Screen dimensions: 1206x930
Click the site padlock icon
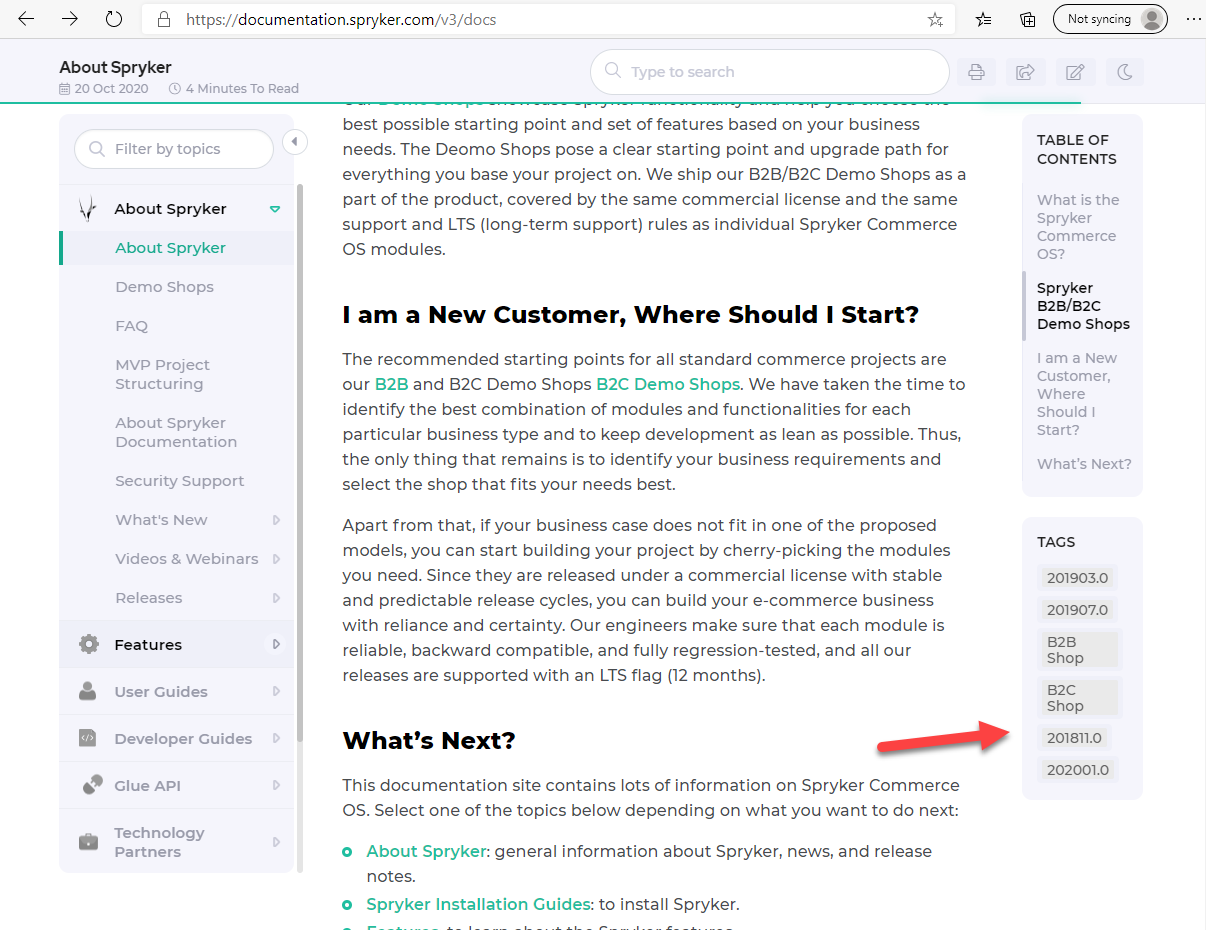[x=162, y=20]
